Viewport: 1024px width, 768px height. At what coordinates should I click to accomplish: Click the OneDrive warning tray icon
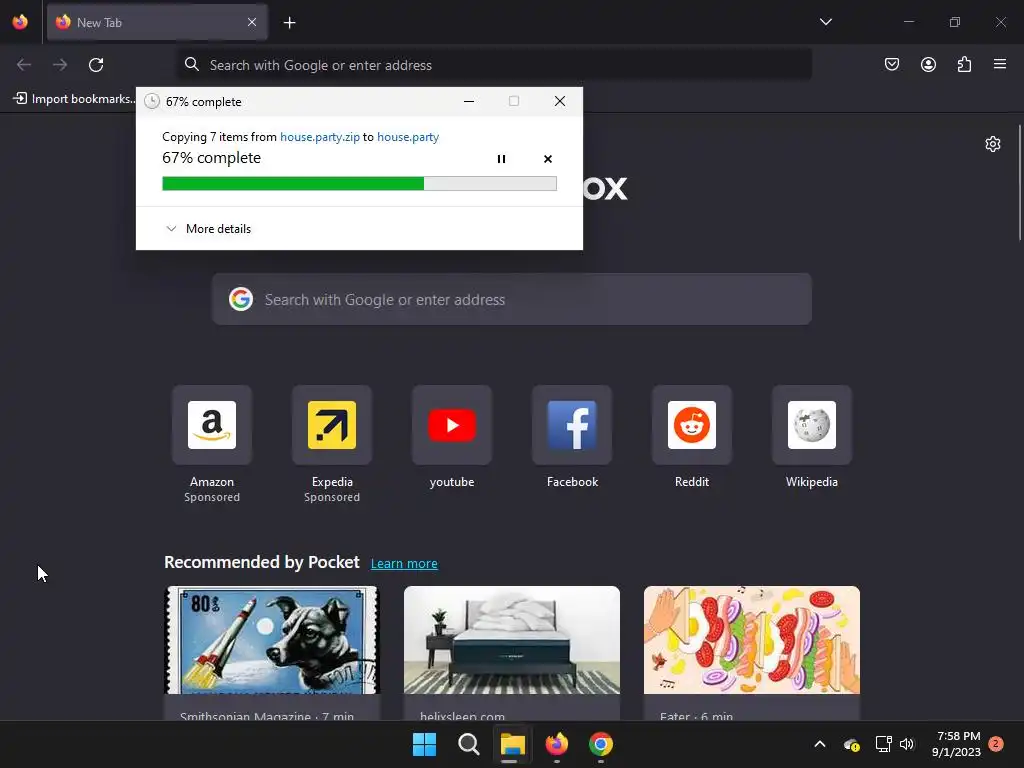(x=851, y=744)
